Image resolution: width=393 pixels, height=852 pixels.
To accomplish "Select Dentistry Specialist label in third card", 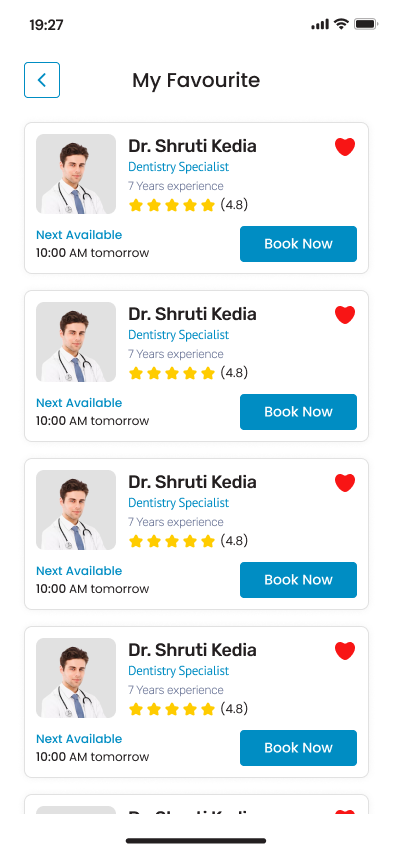I will pyautogui.click(x=178, y=503).
